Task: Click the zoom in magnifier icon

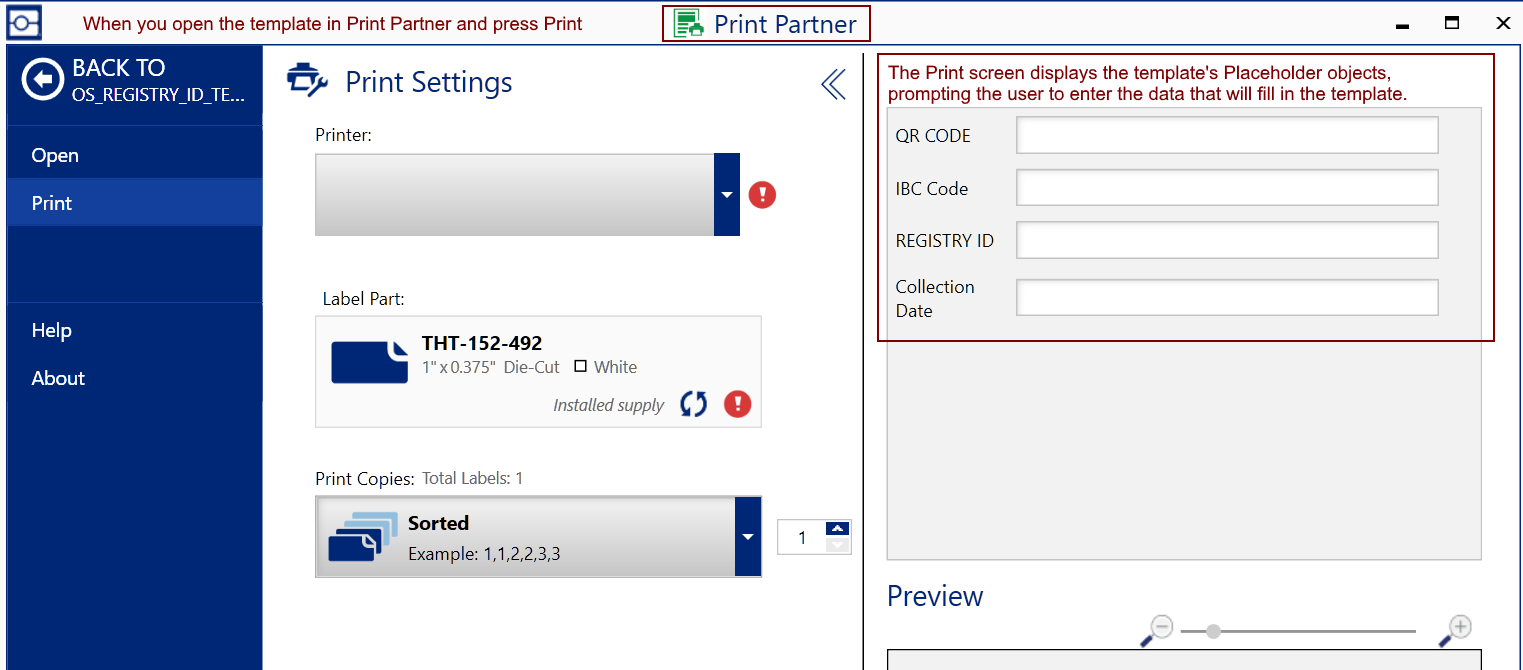Action: (1456, 629)
